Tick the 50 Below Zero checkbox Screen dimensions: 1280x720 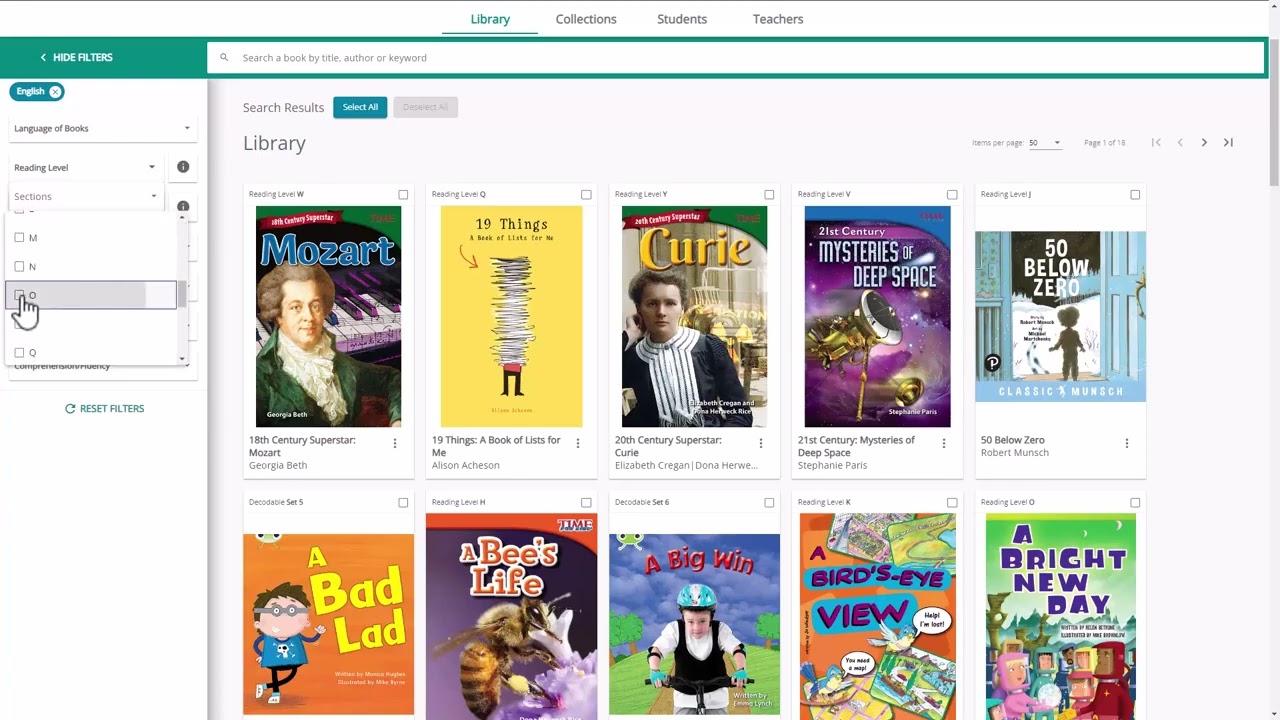1135,195
